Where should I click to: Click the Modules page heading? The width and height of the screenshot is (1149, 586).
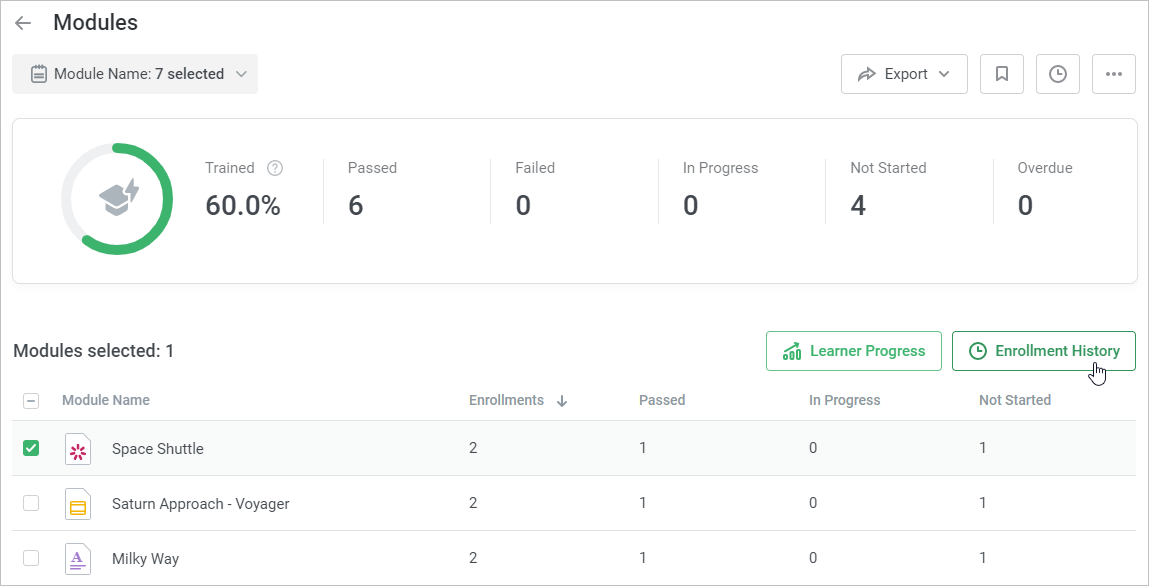(96, 22)
